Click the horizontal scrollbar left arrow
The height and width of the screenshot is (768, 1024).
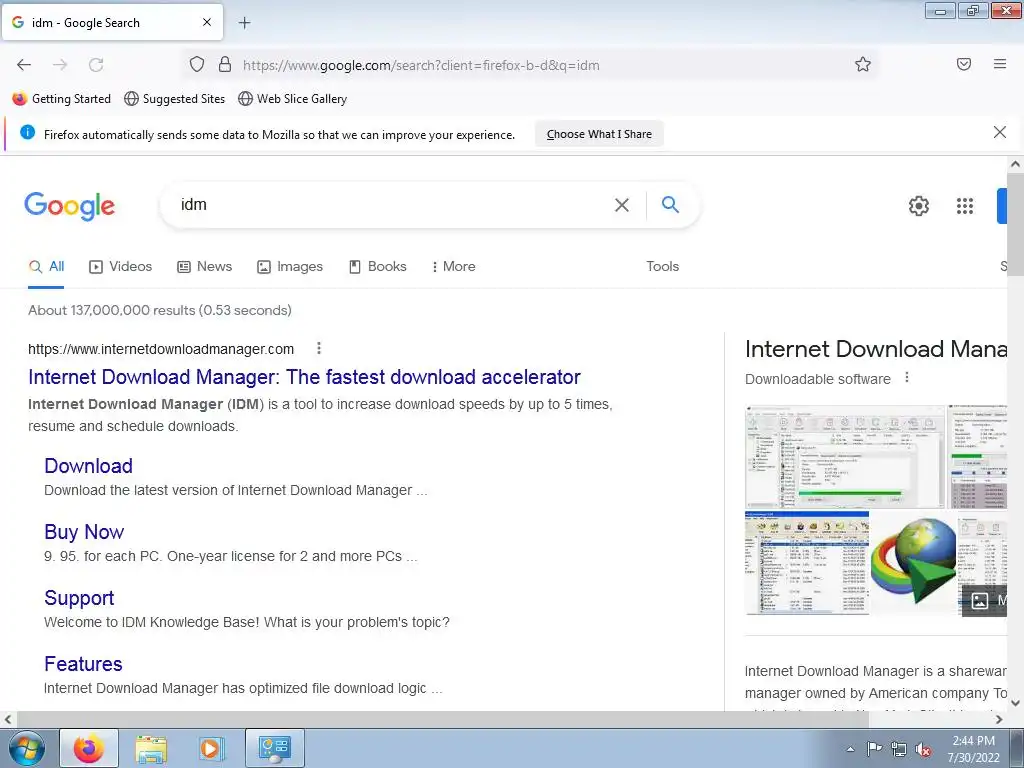(x=8, y=719)
